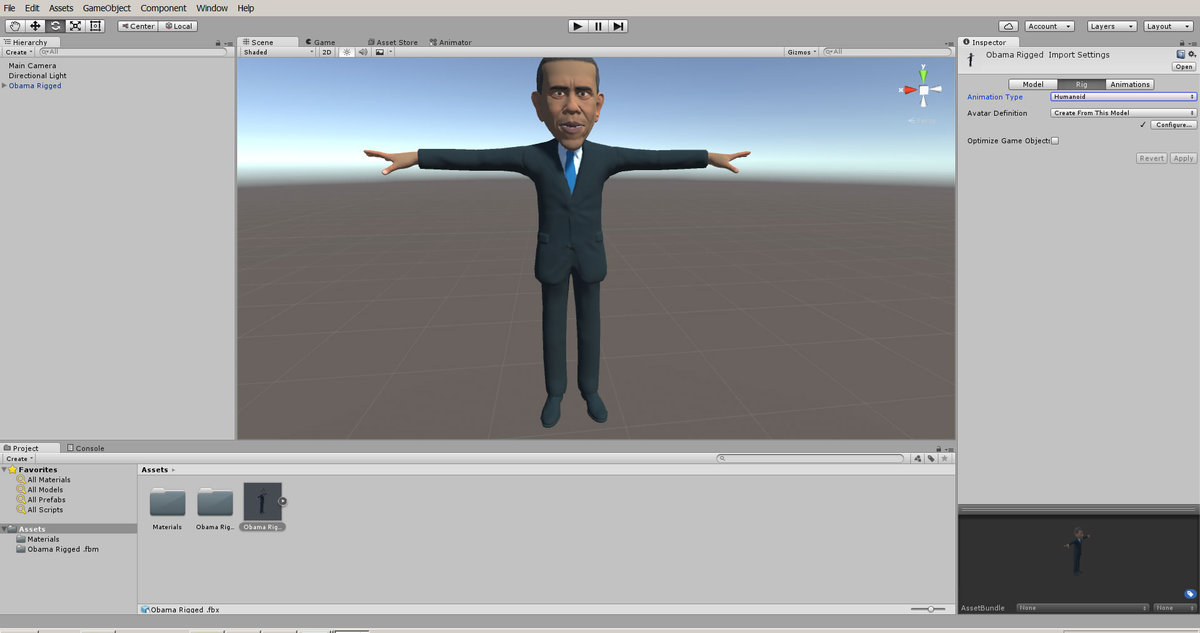Switch to the Animator tab
The height and width of the screenshot is (633, 1200).
click(451, 42)
